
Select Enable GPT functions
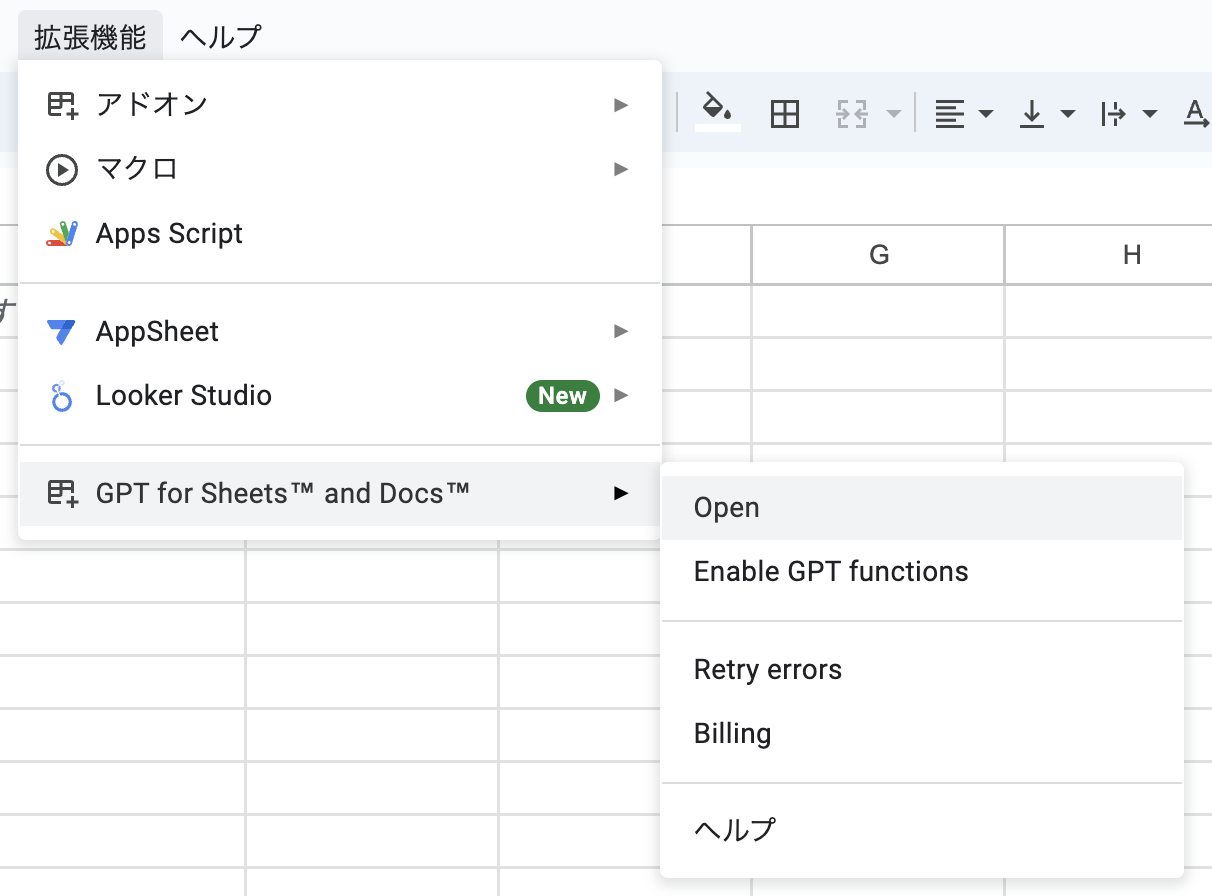831,571
